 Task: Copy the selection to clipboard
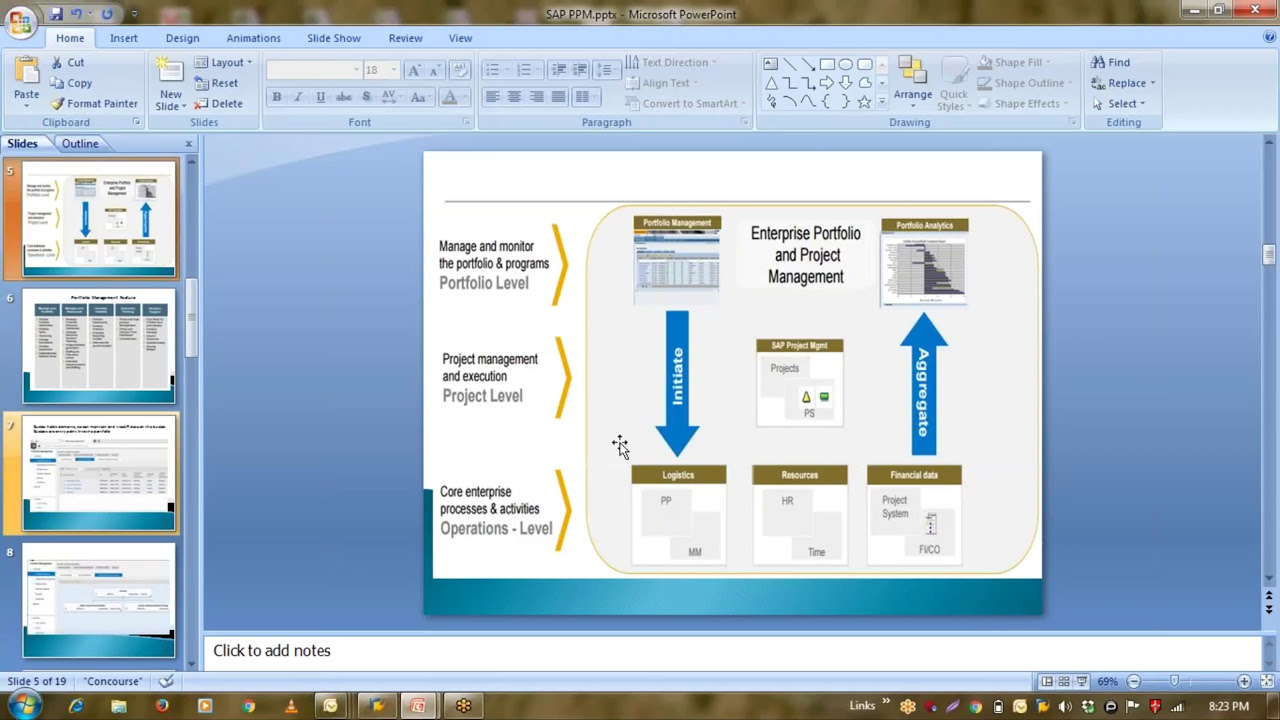tap(71, 83)
